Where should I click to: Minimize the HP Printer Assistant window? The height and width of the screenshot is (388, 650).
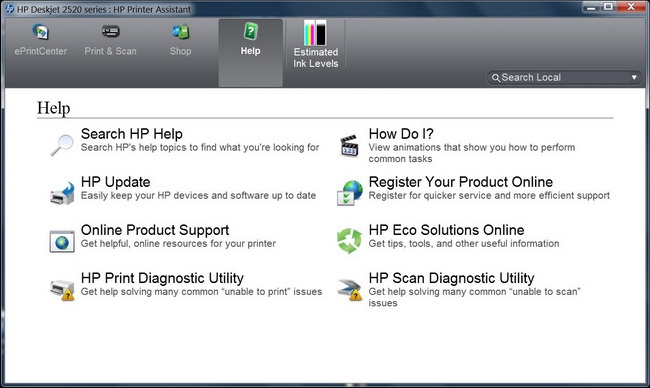click(x=591, y=7)
